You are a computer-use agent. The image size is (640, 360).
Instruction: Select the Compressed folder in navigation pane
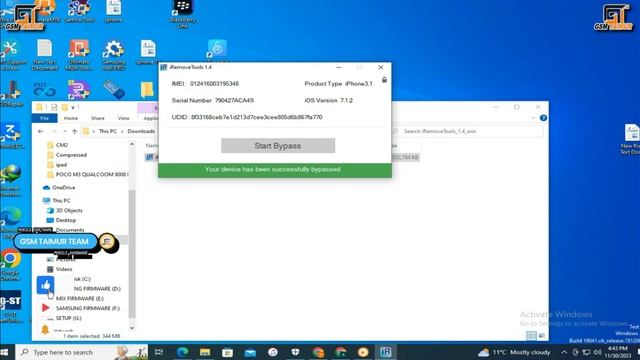pyautogui.click(x=71, y=155)
